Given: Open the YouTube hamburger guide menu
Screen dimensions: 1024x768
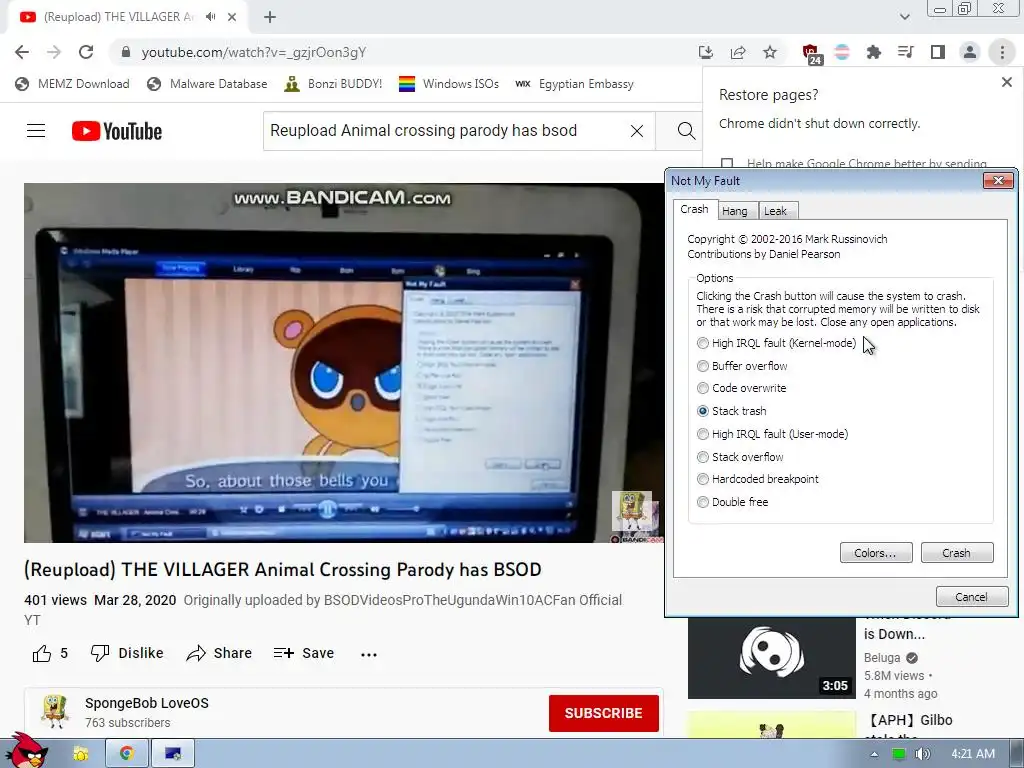Looking at the screenshot, I should tap(36, 131).
